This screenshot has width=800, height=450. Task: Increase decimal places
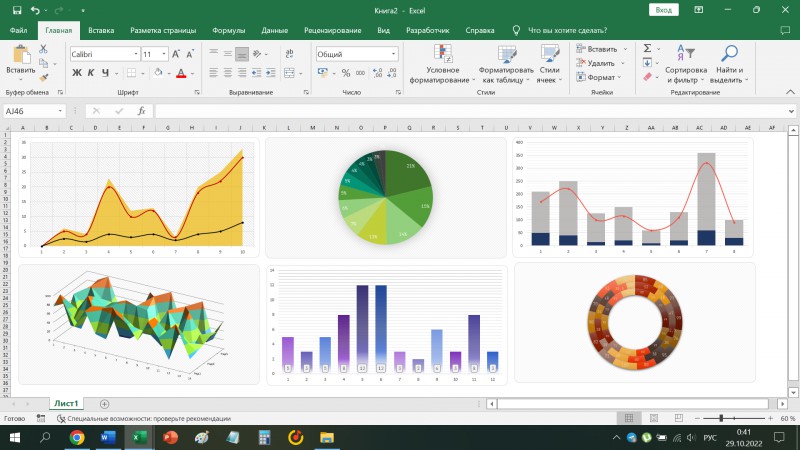pos(378,73)
